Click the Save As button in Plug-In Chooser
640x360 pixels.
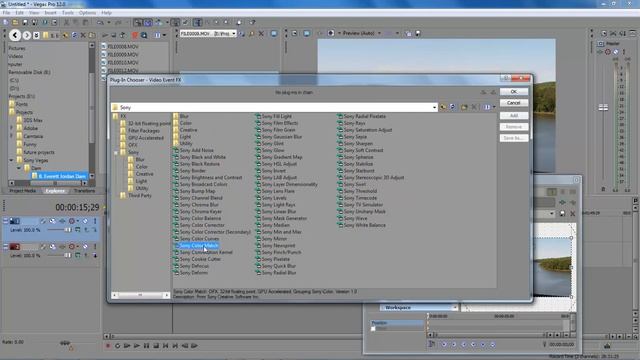[x=513, y=138]
